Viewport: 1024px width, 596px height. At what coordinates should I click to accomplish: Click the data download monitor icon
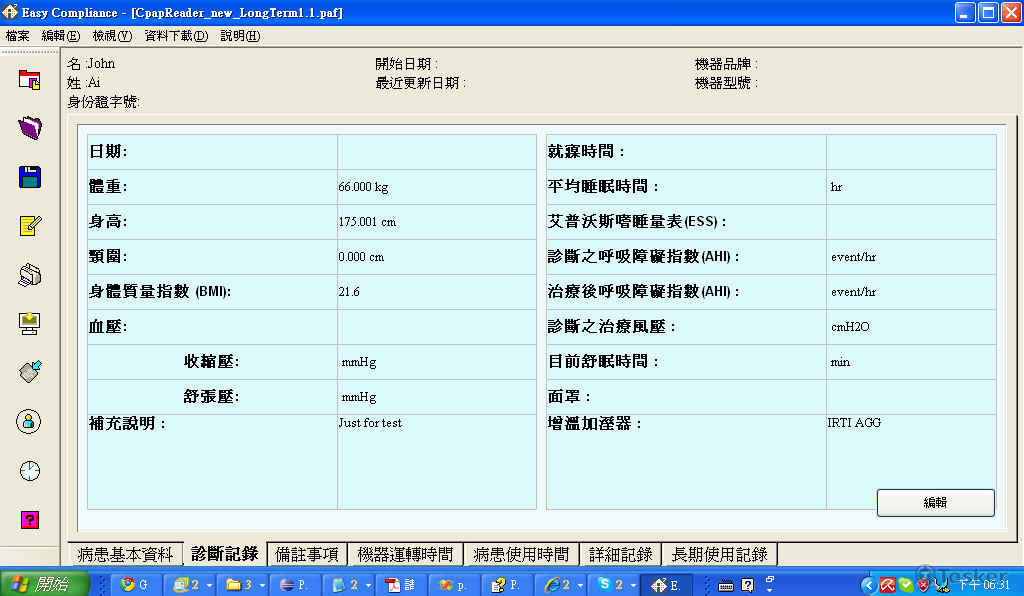point(28,322)
